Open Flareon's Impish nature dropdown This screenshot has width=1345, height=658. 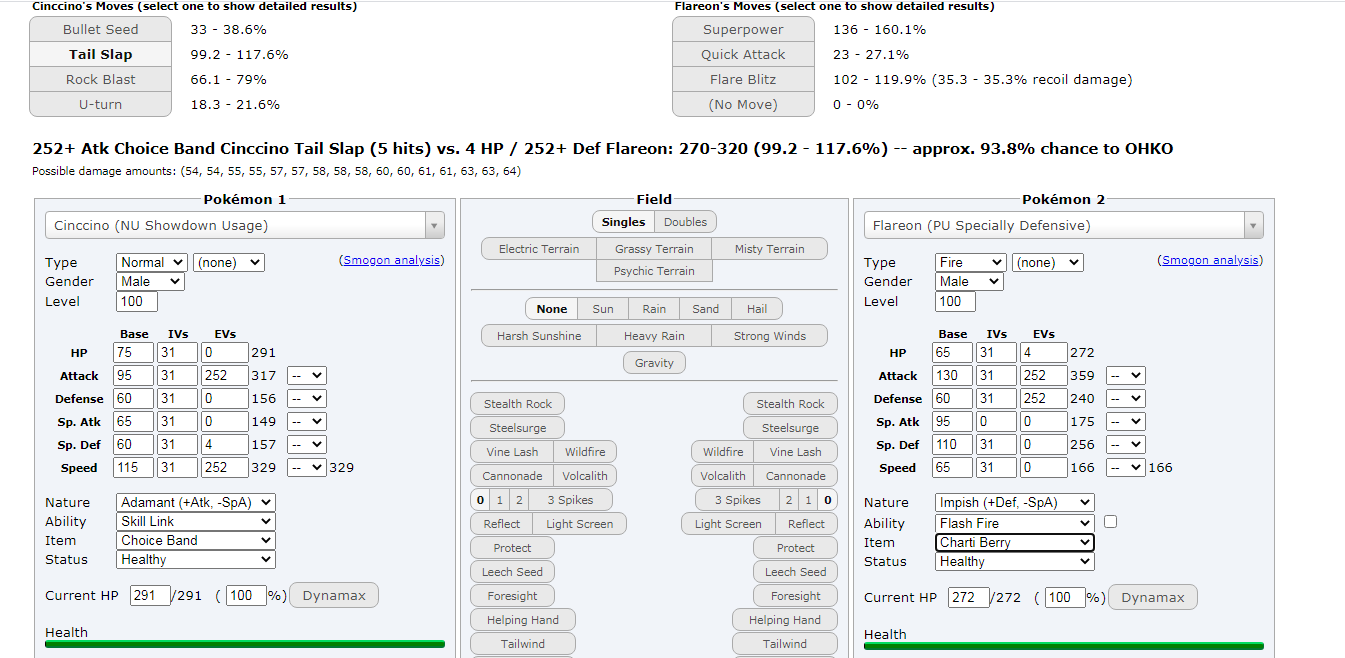pos(1015,502)
